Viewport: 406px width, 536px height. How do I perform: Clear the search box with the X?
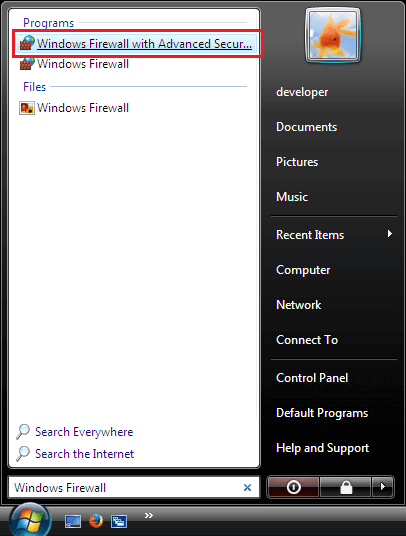(247, 487)
